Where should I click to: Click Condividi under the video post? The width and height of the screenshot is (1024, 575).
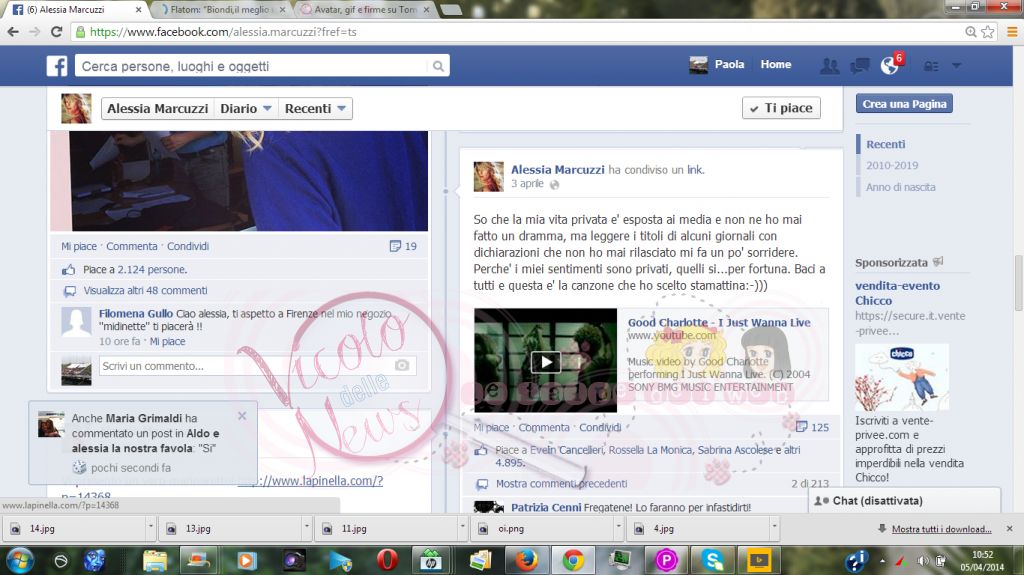coord(600,427)
